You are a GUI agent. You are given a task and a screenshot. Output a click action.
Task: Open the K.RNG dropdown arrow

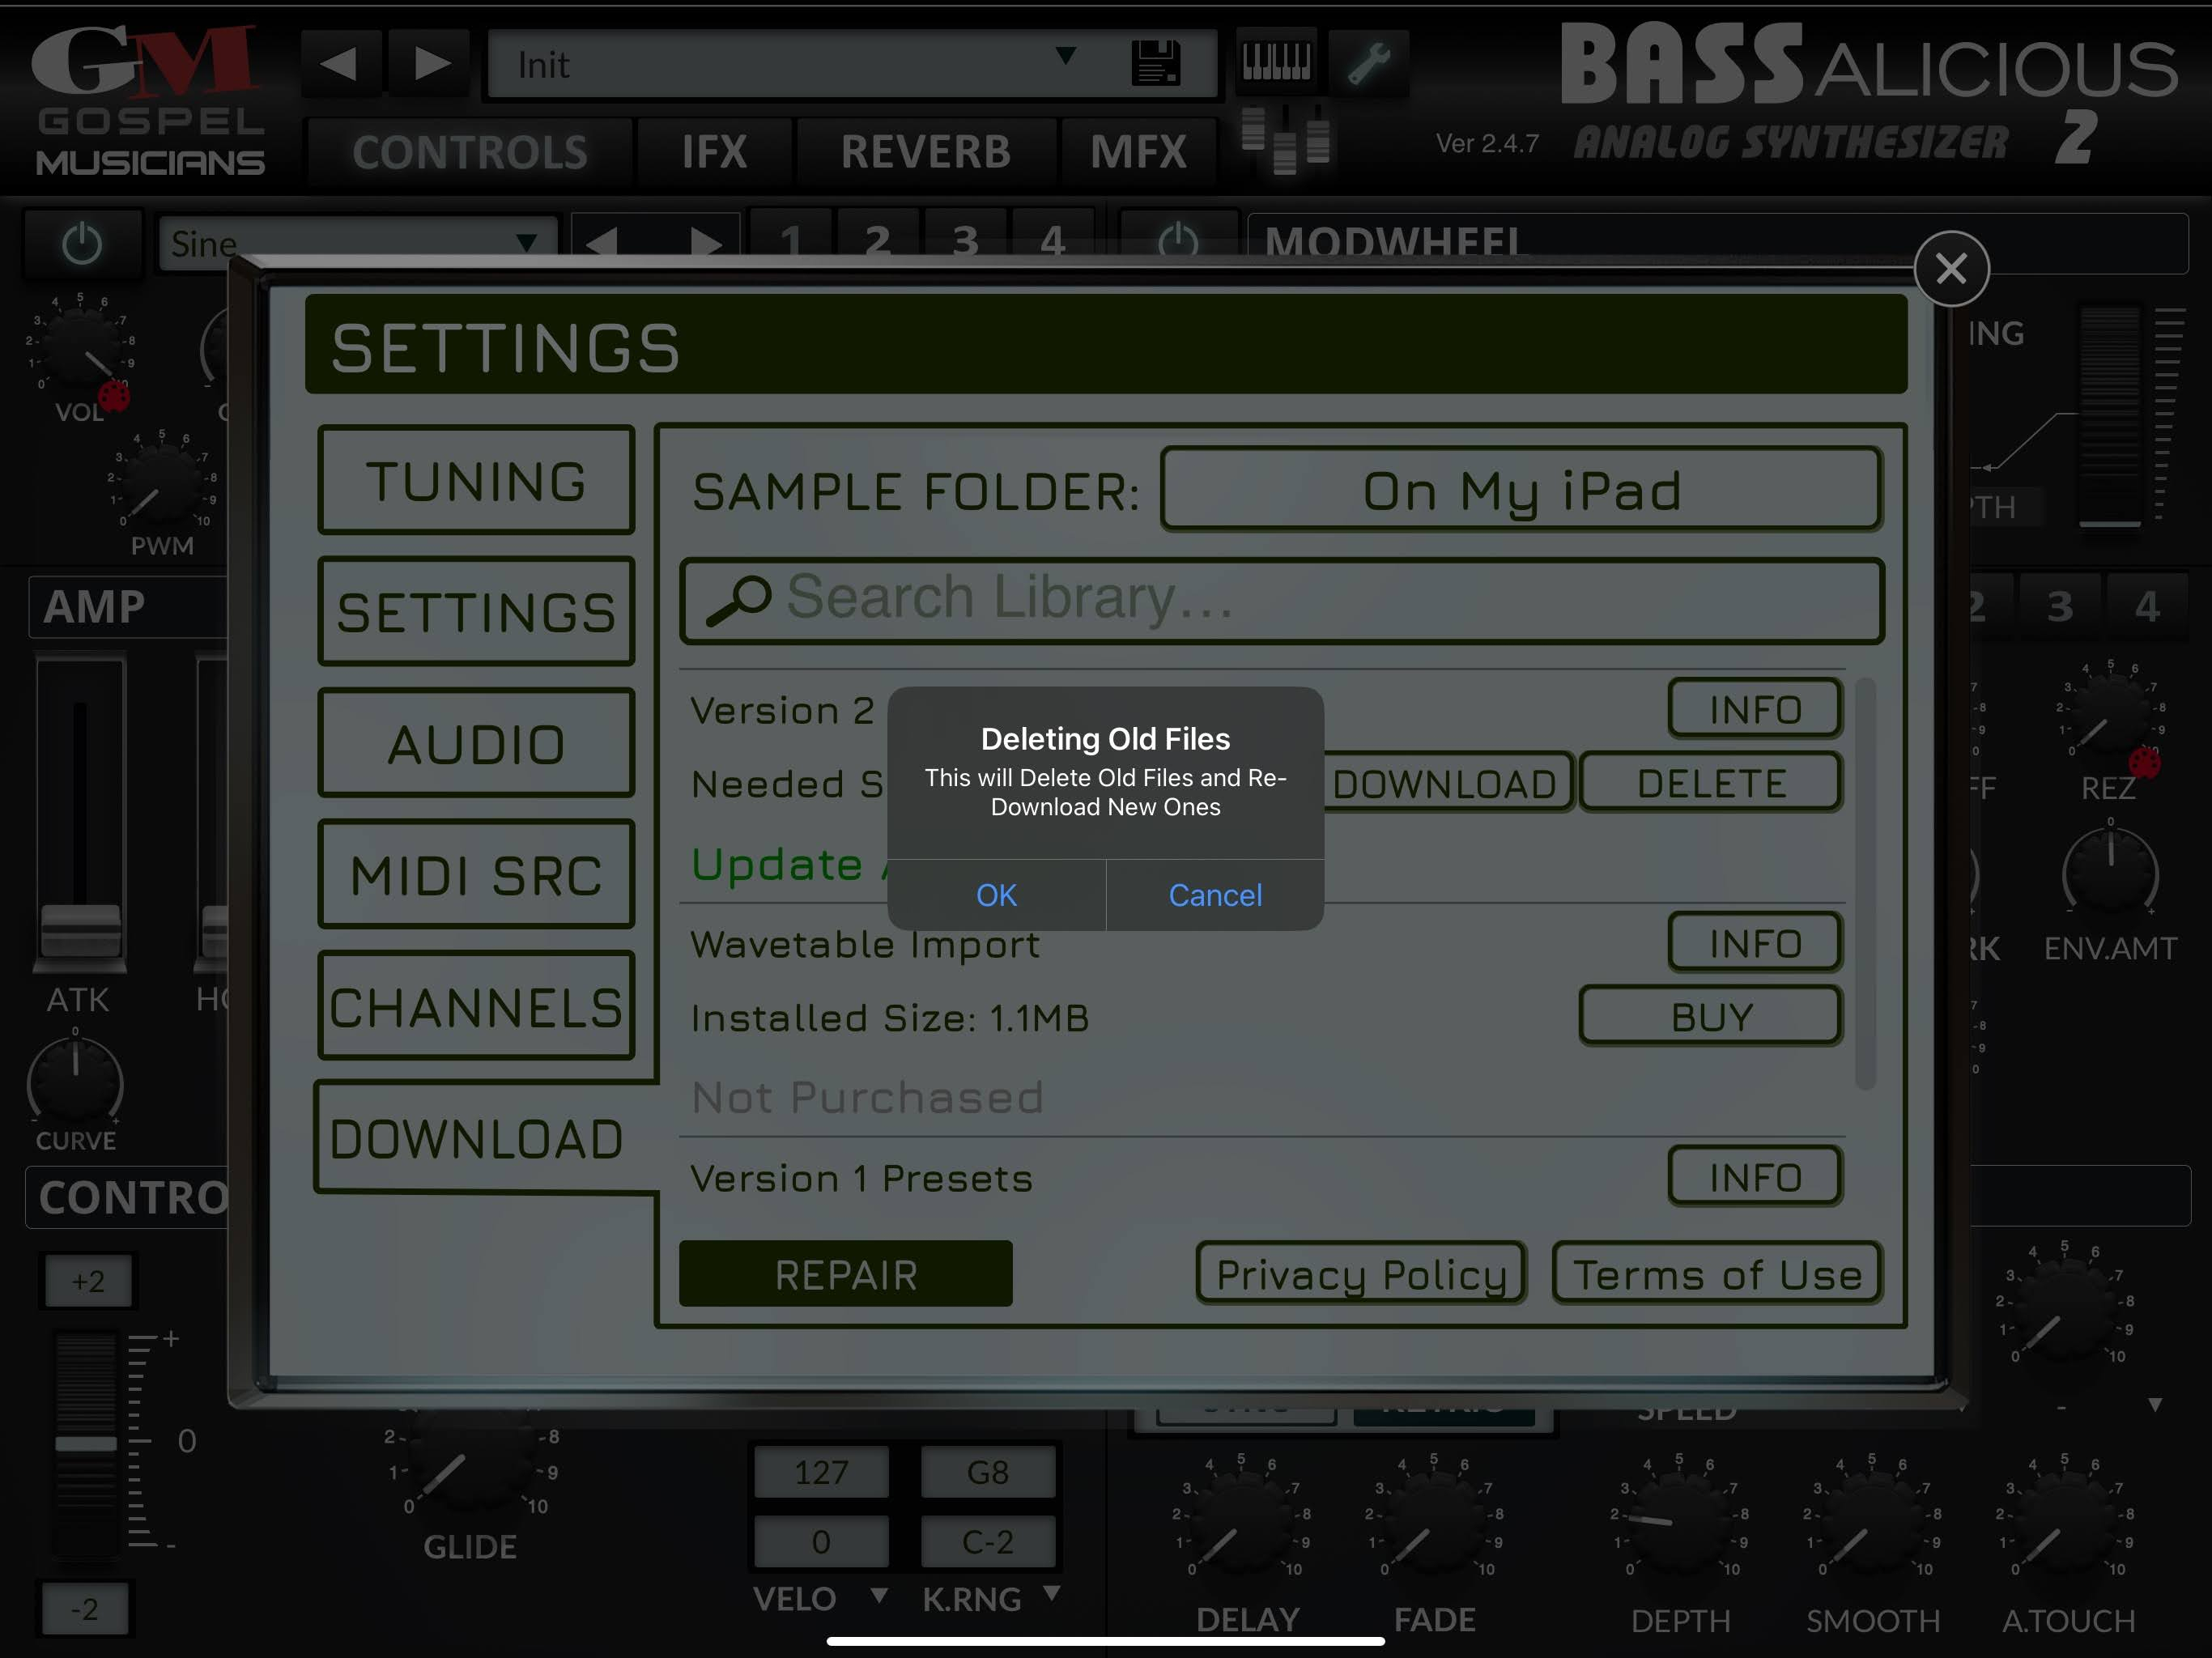(1051, 1593)
